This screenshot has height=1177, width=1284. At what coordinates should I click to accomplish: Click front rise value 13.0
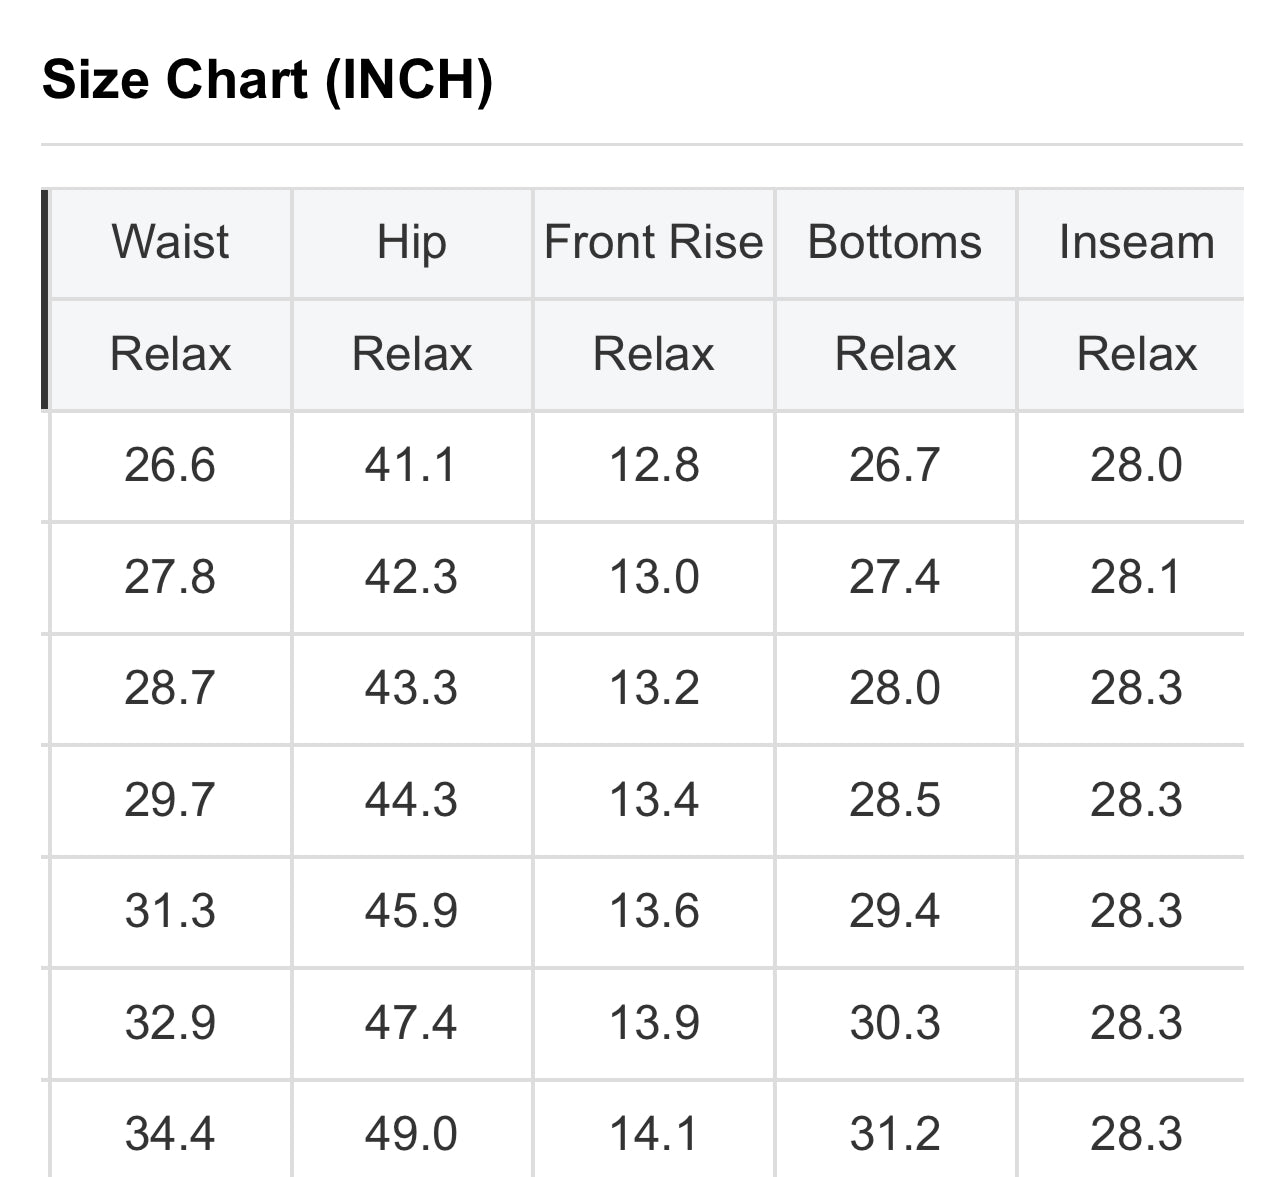pos(654,577)
